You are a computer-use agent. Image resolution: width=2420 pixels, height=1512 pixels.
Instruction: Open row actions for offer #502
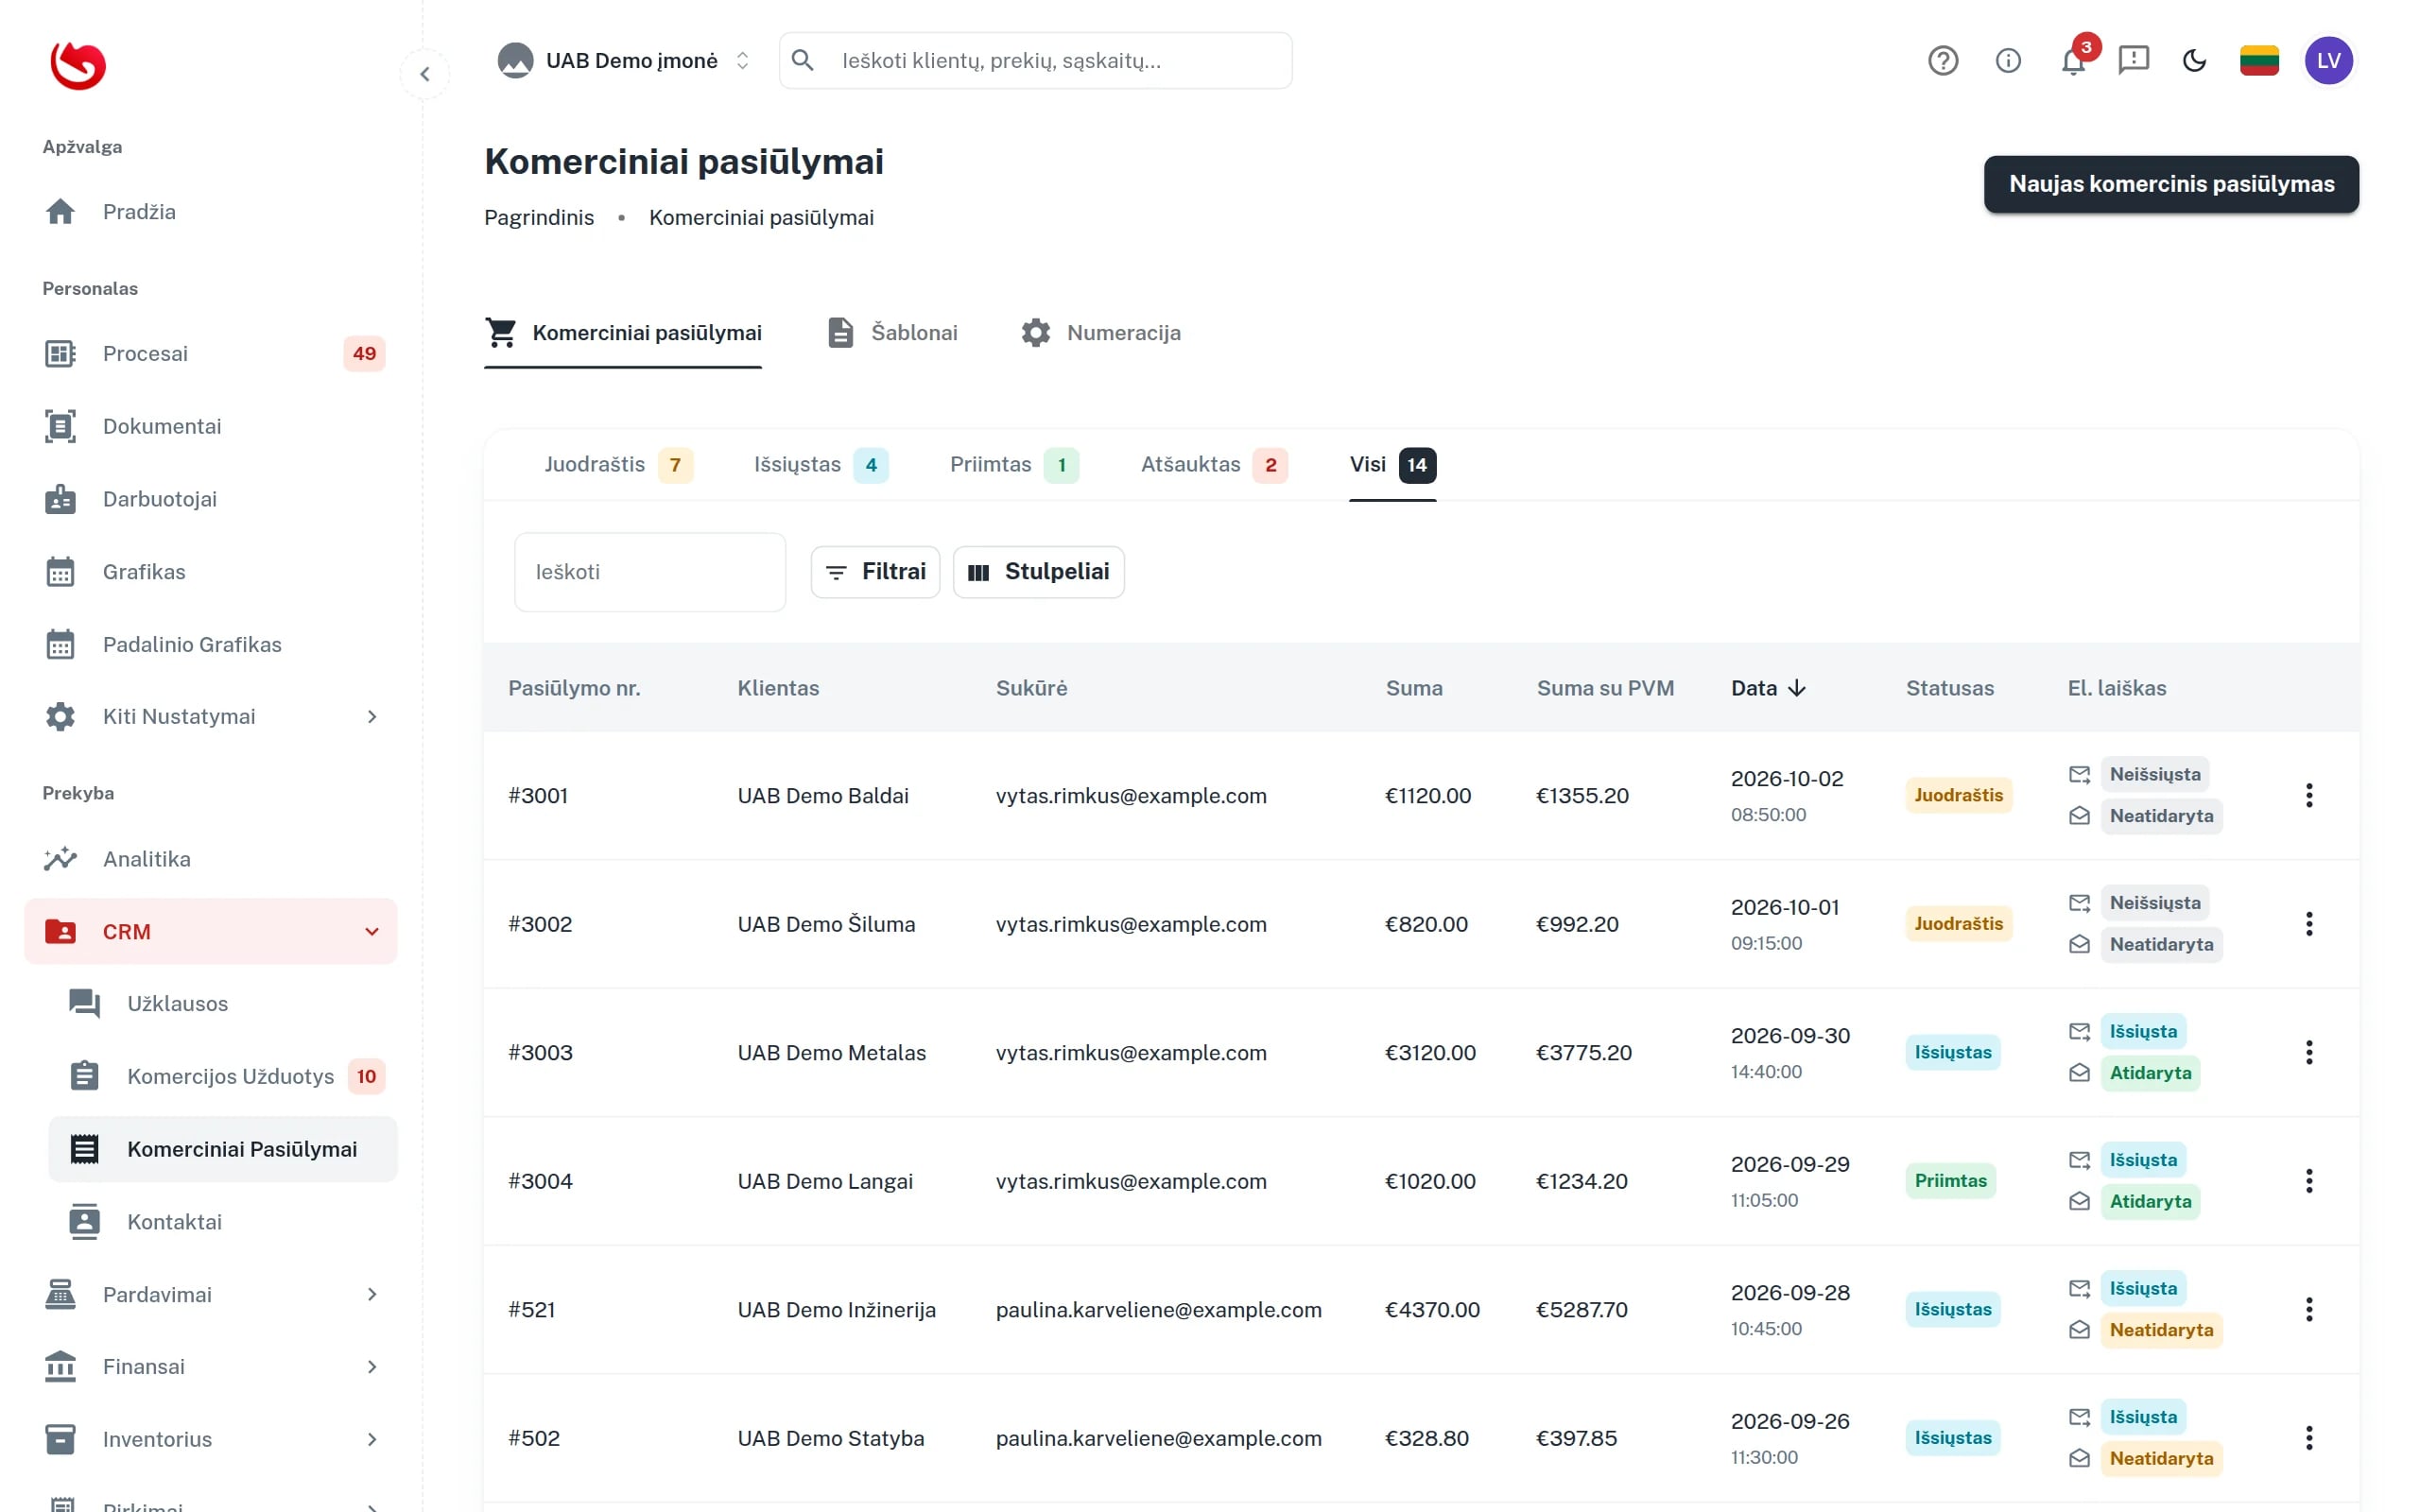(x=2308, y=1438)
